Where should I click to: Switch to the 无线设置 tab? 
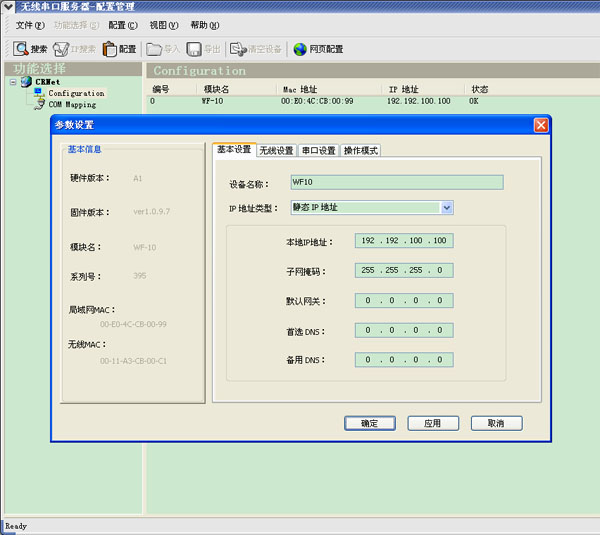(276, 150)
